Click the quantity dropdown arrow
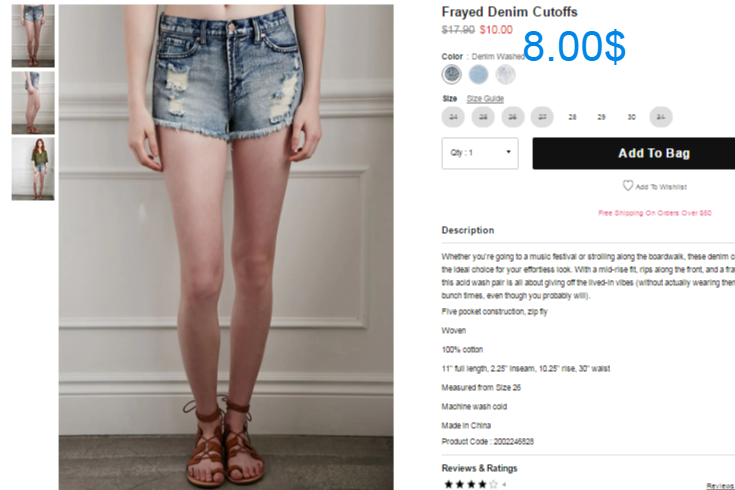The height and width of the screenshot is (490, 735). pos(508,152)
